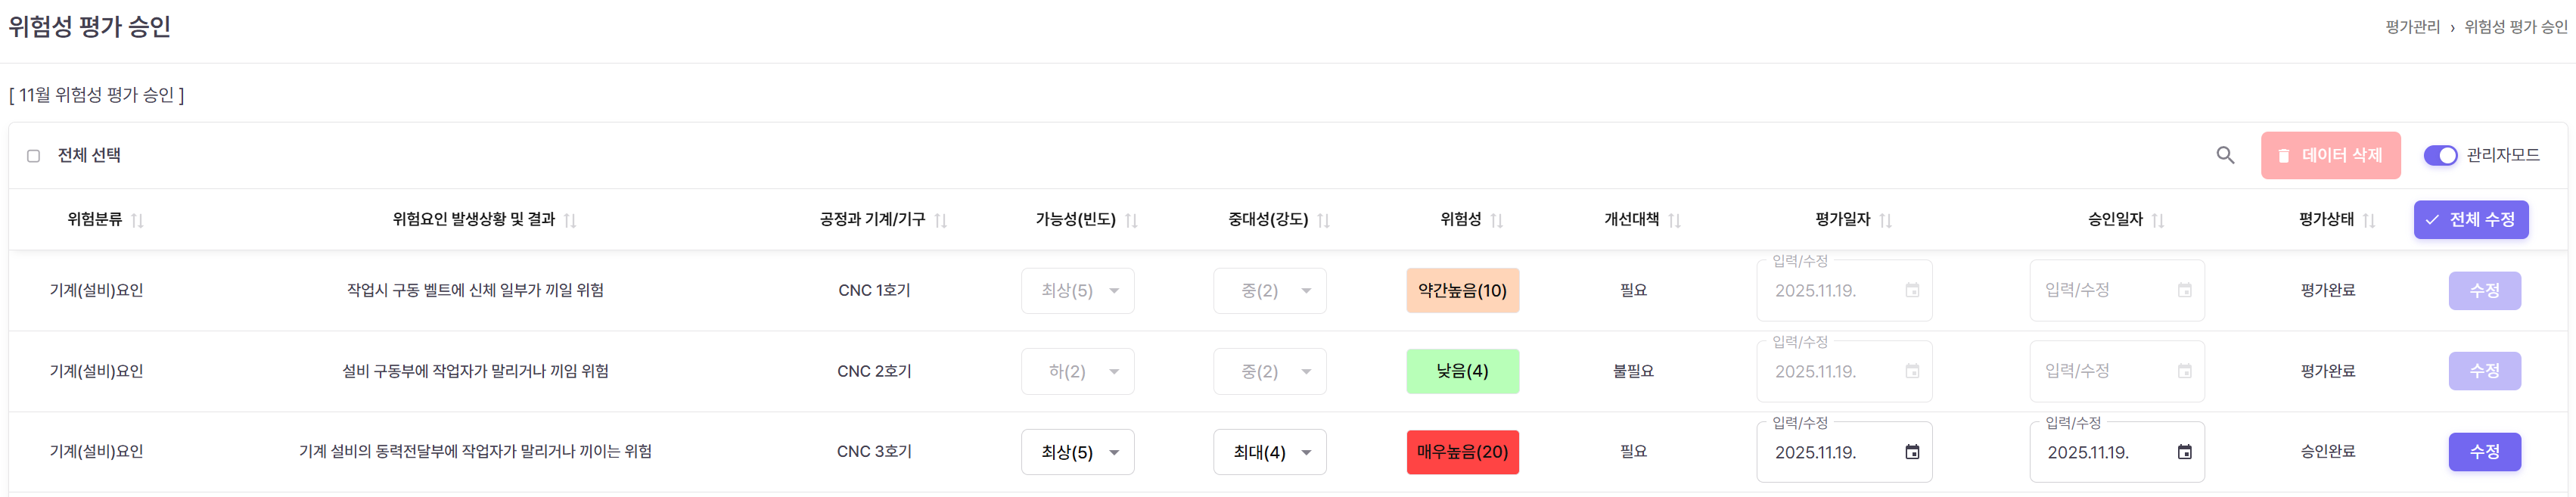Screen dimensions: 2576x497
Task: Click the search magnifier icon
Action: 2225,155
